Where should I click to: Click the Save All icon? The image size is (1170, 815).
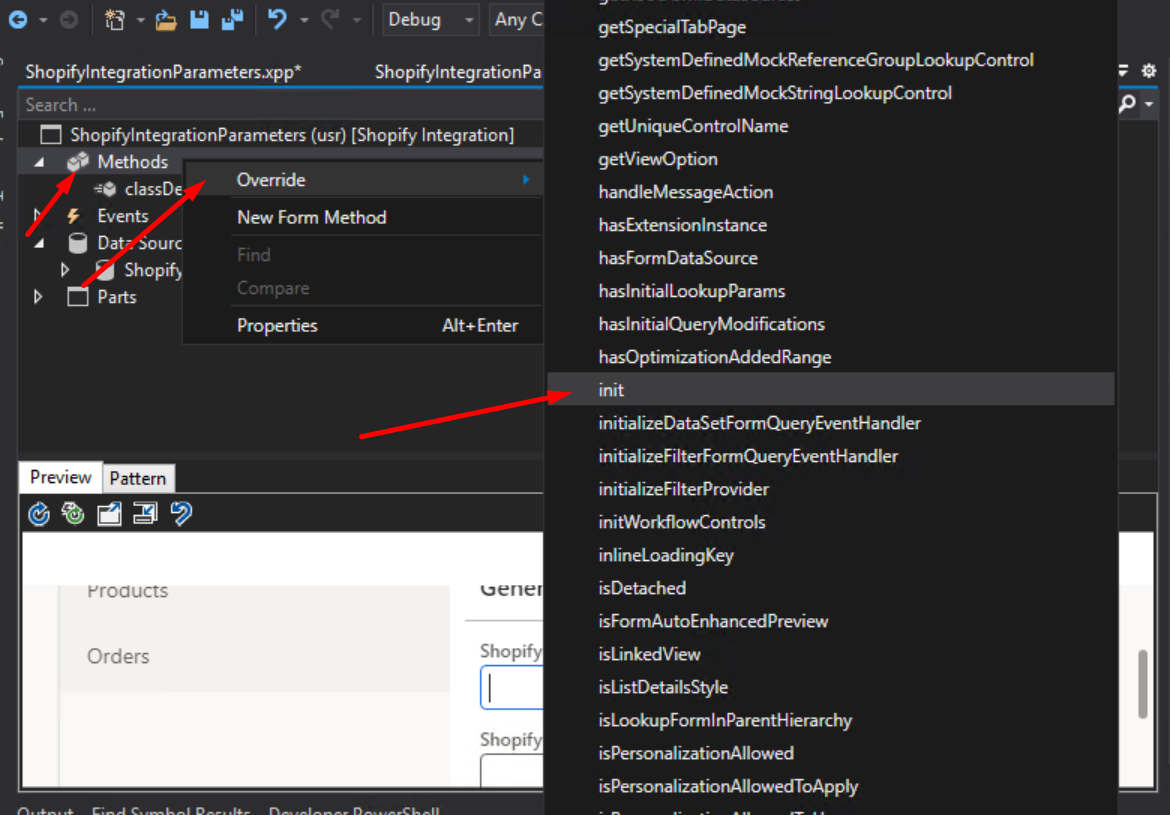pyautogui.click(x=233, y=20)
